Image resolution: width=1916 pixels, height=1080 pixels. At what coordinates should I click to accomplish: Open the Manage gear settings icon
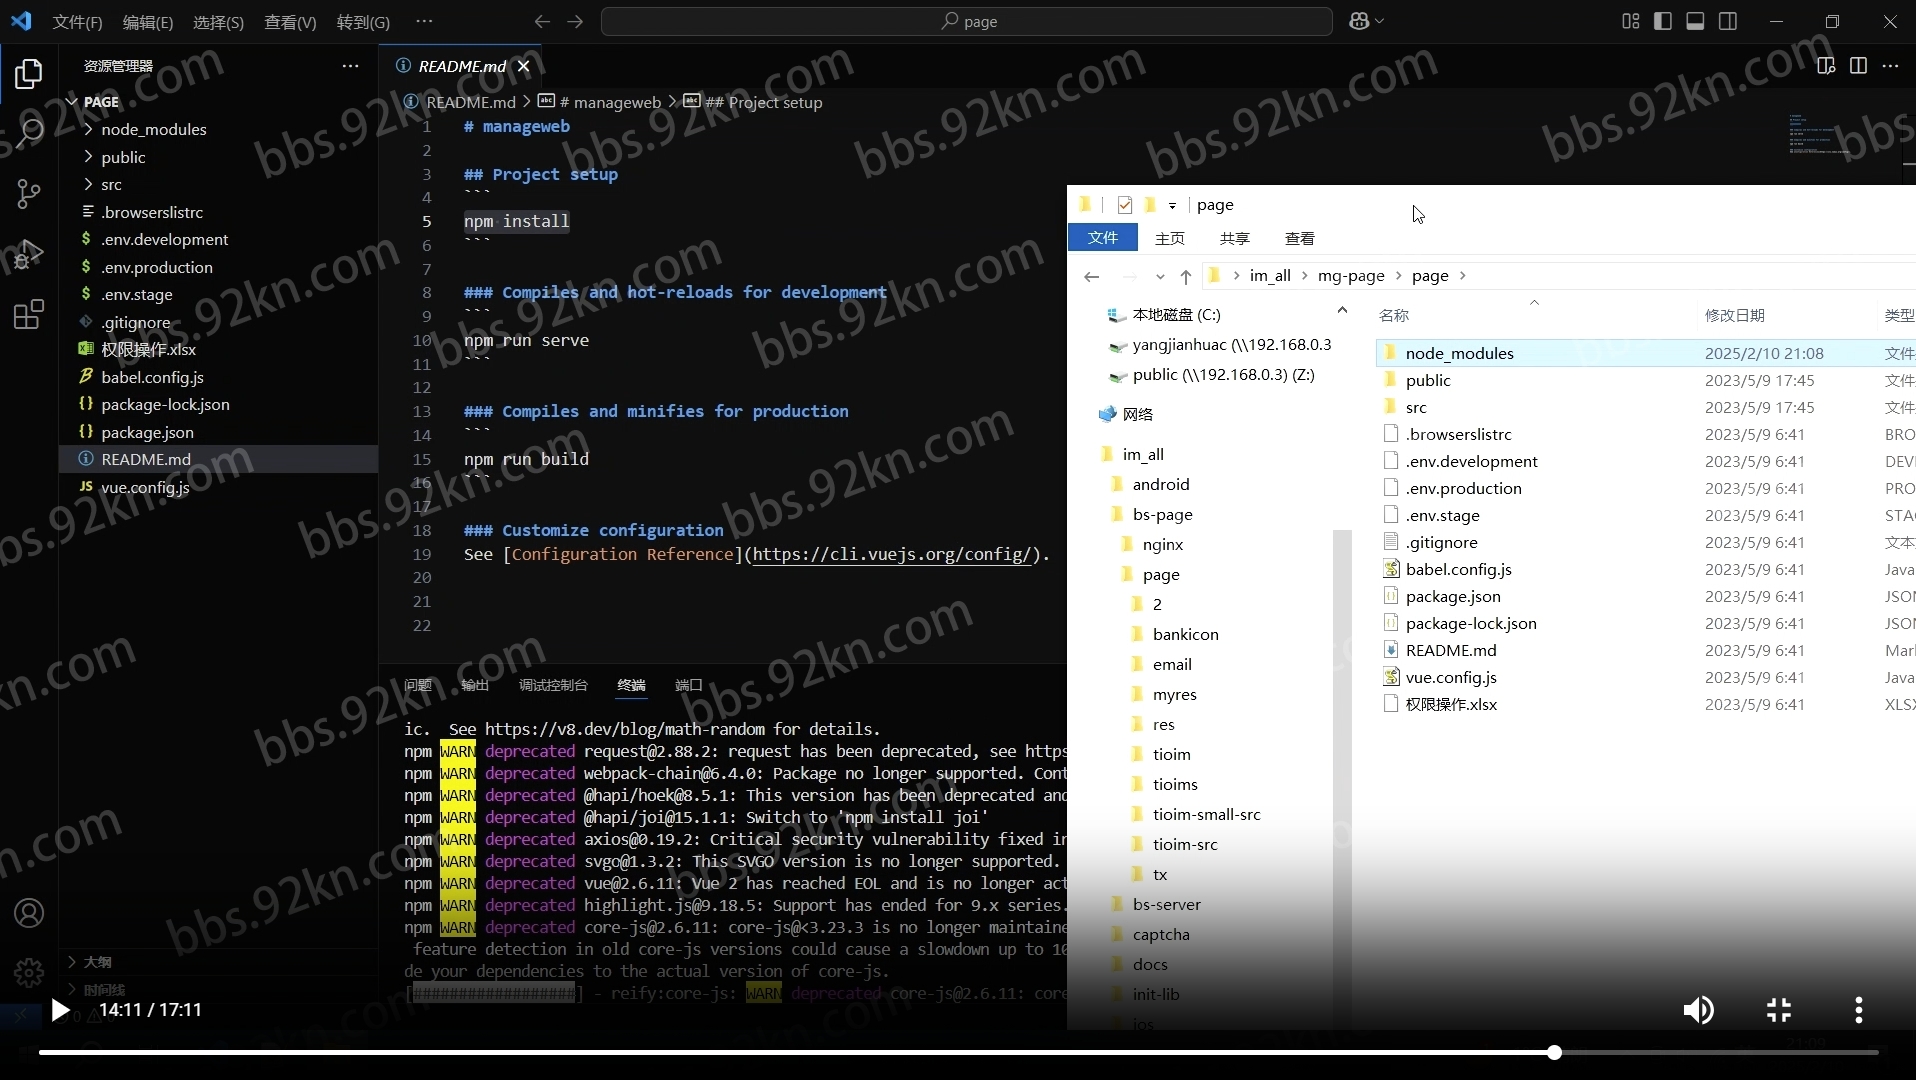coord(29,971)
